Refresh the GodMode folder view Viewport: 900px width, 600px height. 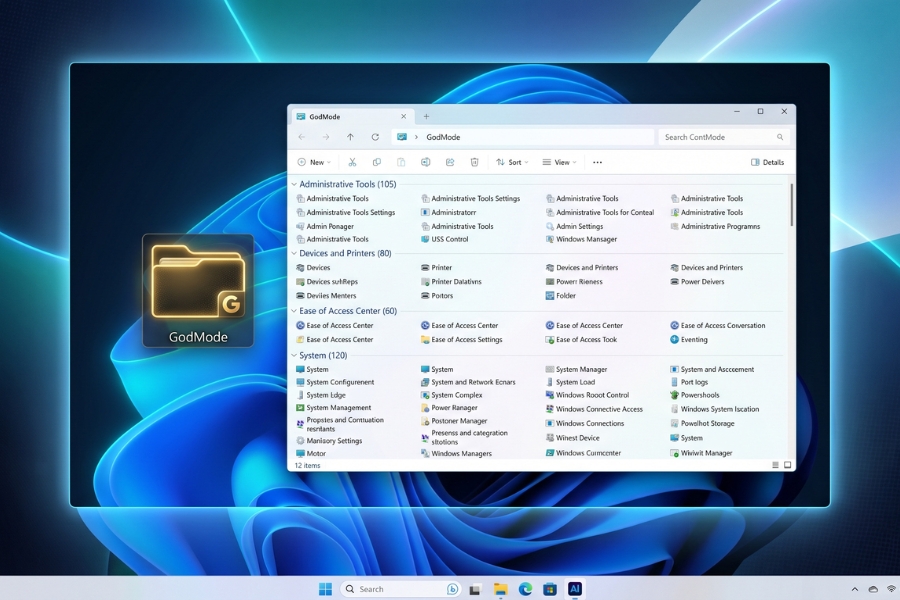[x=375, y=137]
